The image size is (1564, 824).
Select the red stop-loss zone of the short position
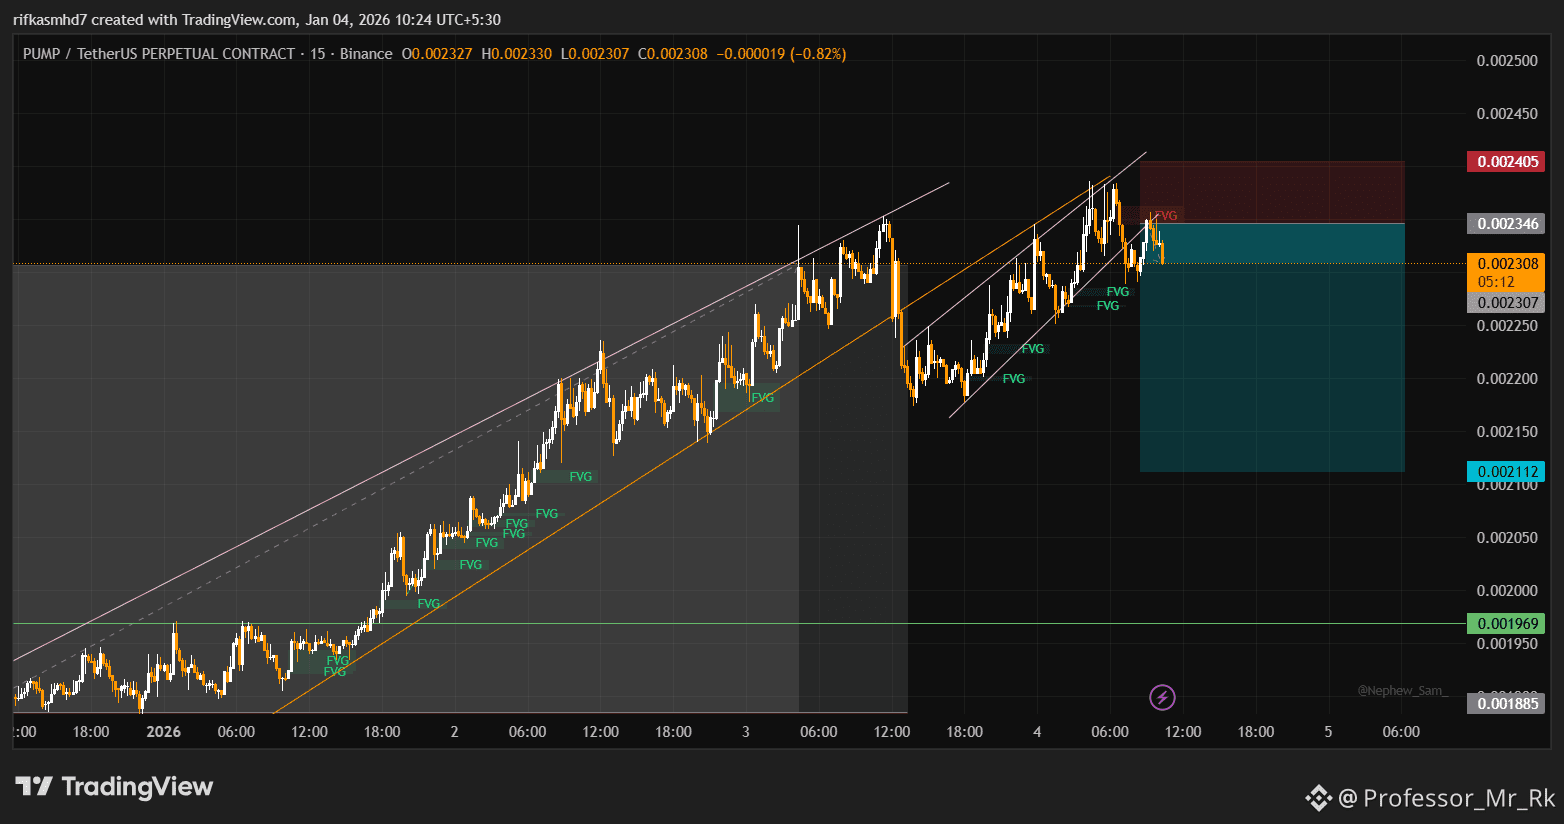coord(1272,192)
